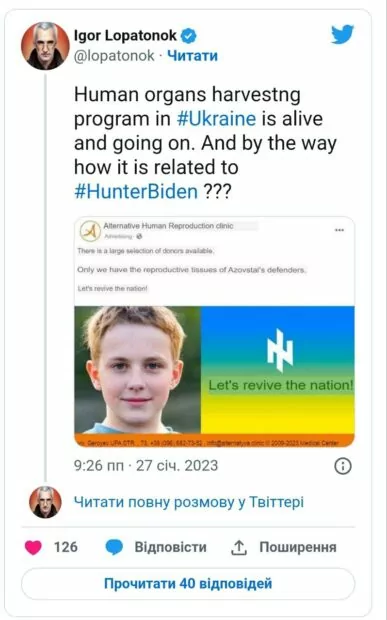Open Читати повну розмову у Твіттері

point(189,502)
